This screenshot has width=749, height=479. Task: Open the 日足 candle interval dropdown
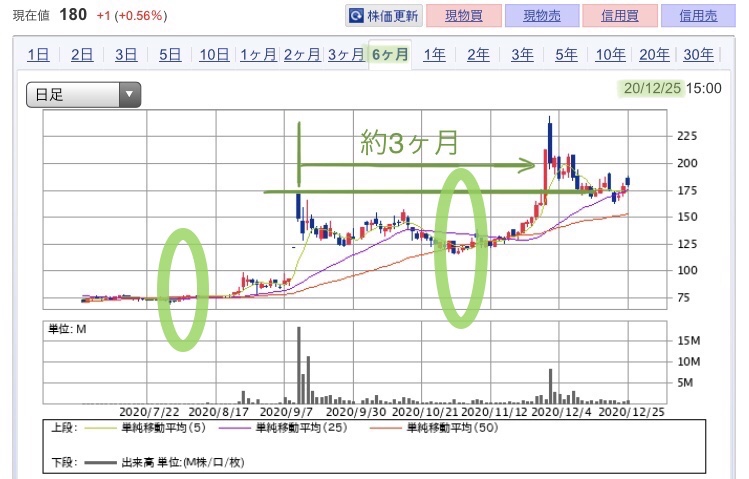pos(83,95)
